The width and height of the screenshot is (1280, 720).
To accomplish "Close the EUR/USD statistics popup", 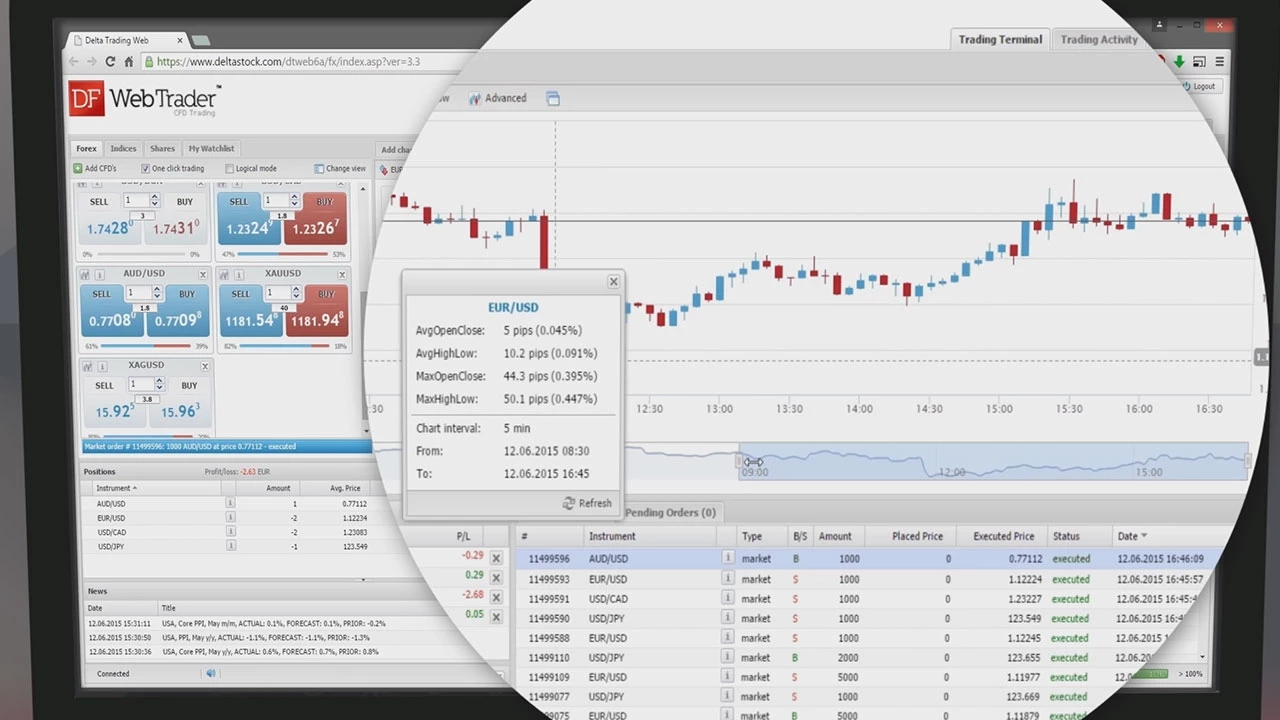I will pos(614,282).
